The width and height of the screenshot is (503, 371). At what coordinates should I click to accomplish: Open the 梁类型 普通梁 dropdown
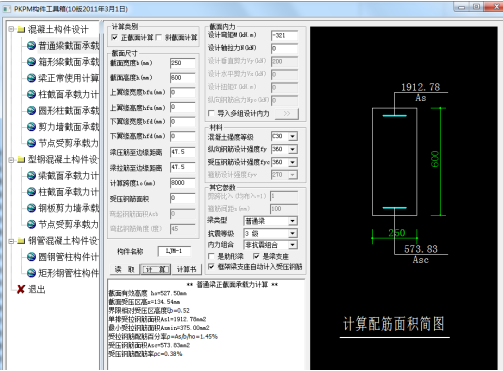pyautogui.click(x=292, y=221)
